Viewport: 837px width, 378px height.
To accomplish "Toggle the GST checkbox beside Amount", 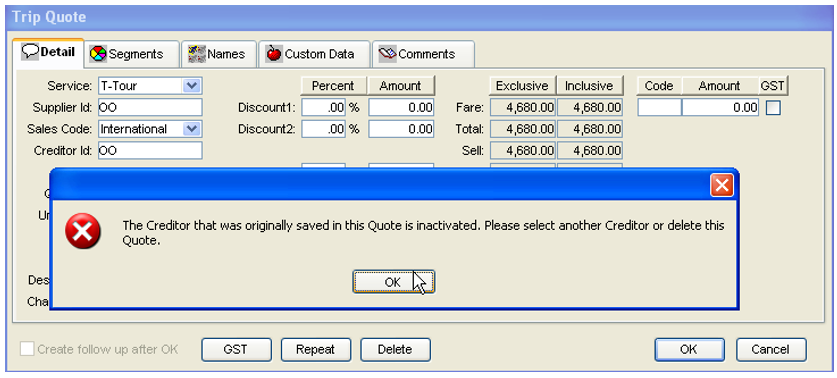I will [773, 108].
